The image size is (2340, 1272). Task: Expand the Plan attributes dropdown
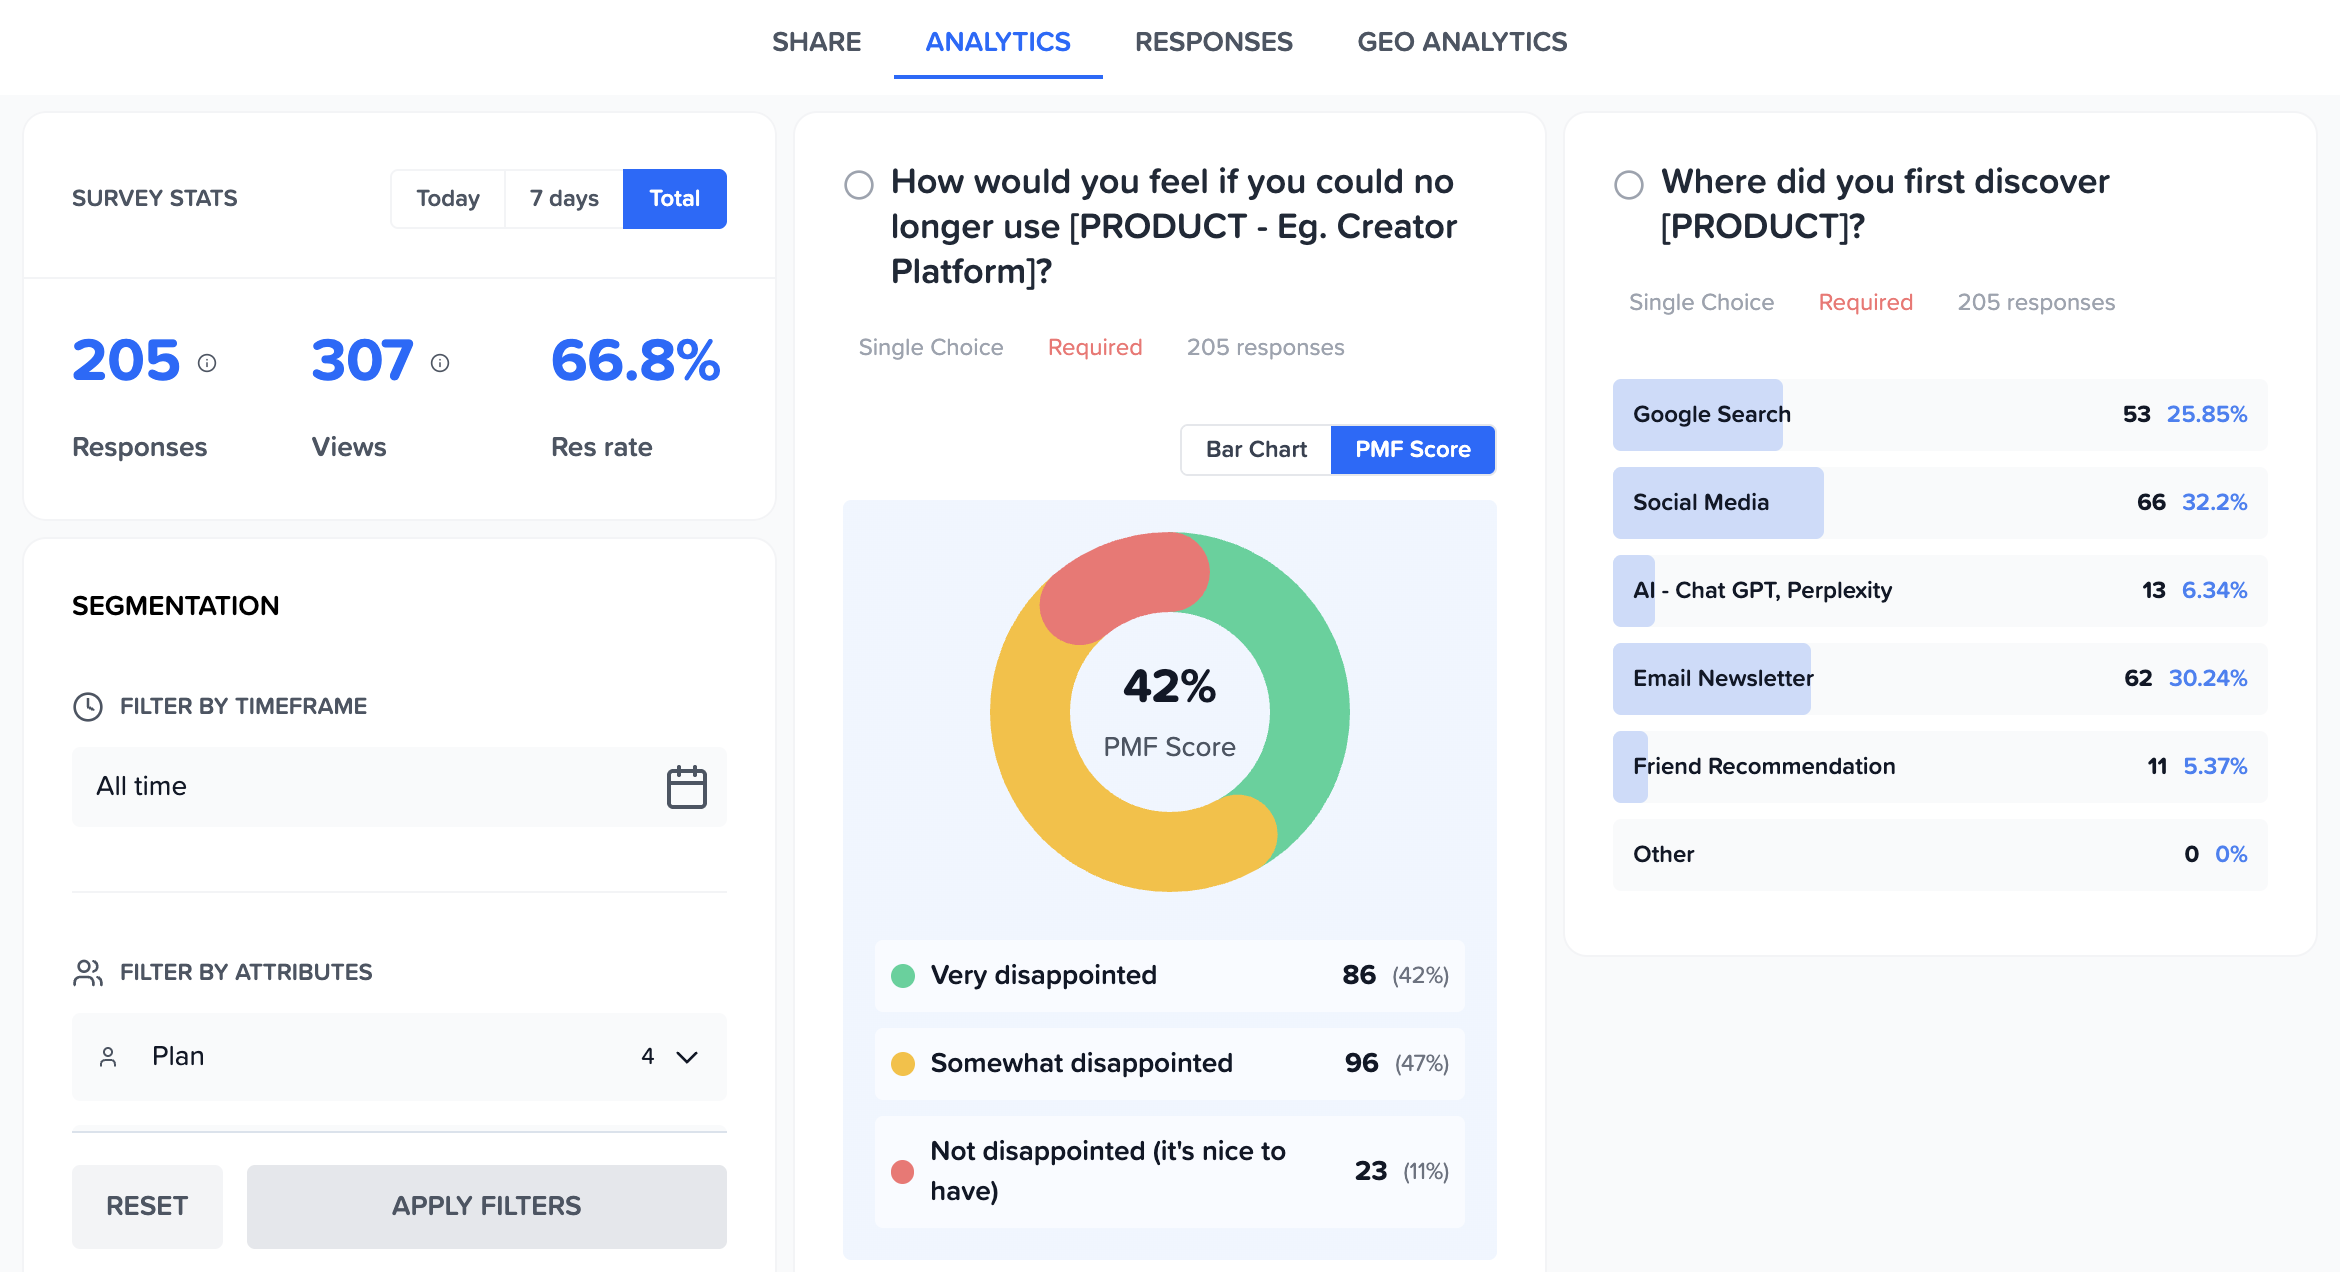685,1057
